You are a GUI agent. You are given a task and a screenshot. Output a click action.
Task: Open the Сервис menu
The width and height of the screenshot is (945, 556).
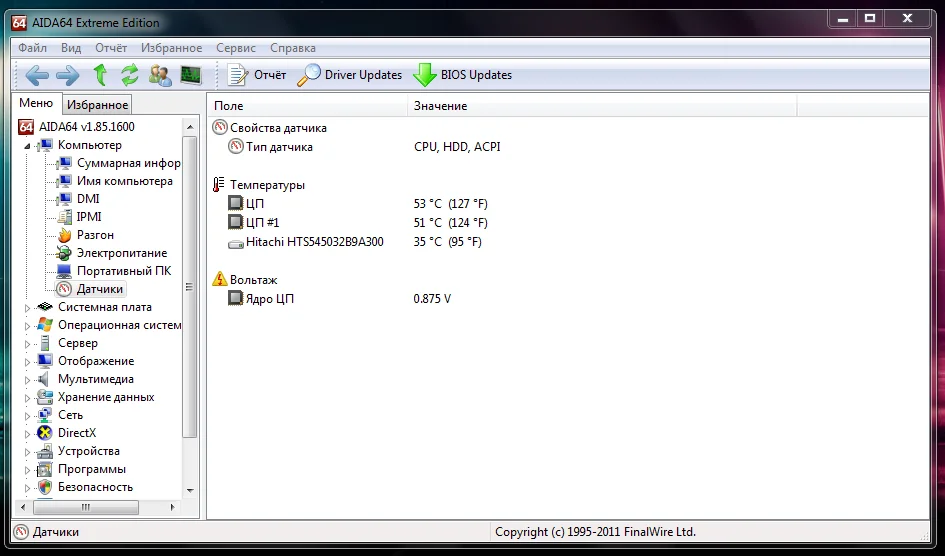[236, 48]
